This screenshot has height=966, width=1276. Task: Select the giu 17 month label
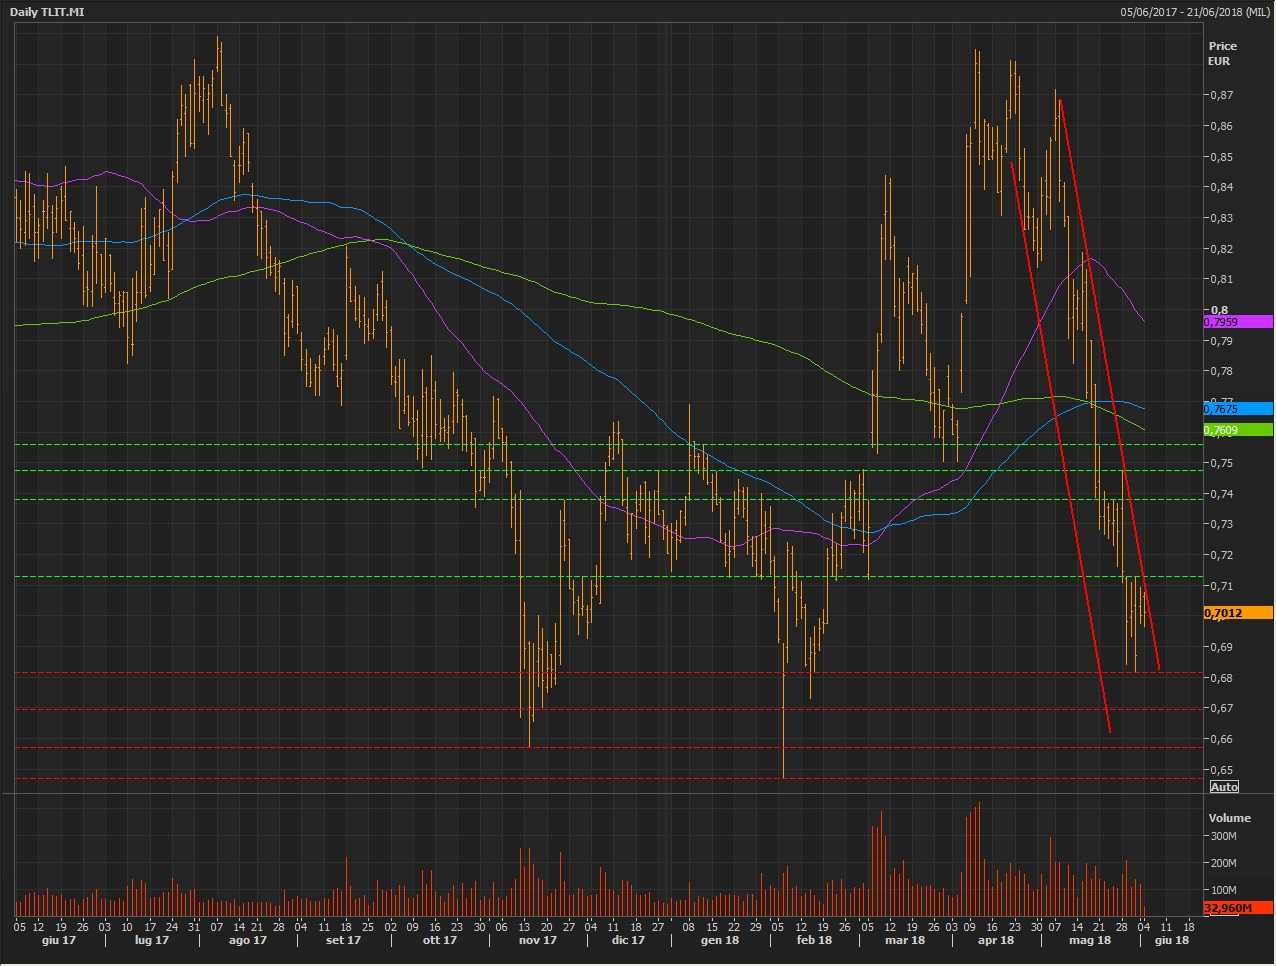click(59, 940)
